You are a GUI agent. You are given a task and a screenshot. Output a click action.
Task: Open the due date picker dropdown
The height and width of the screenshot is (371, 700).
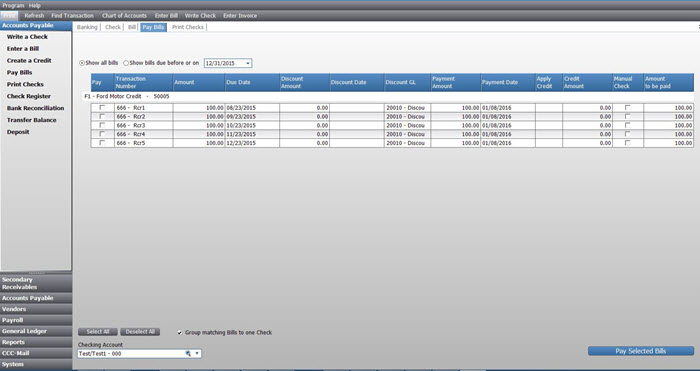coord(248,63)
